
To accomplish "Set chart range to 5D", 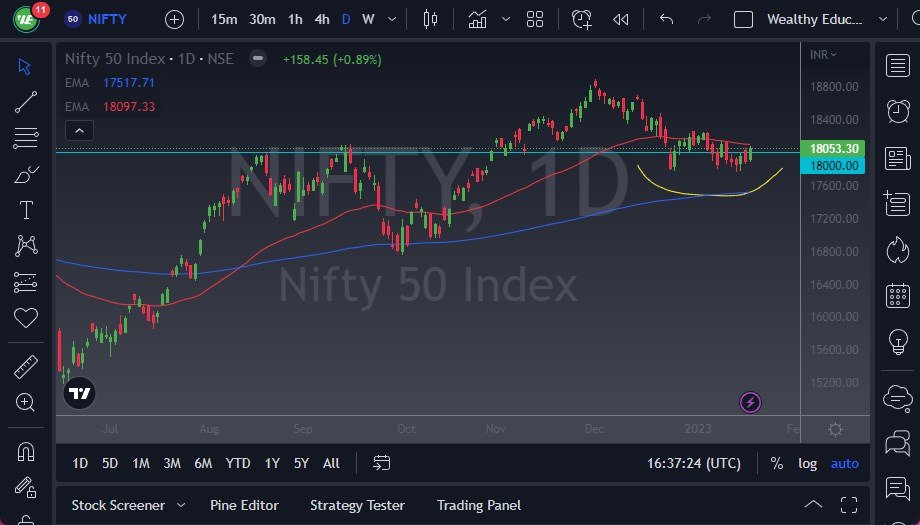I will tap(110, 463).
